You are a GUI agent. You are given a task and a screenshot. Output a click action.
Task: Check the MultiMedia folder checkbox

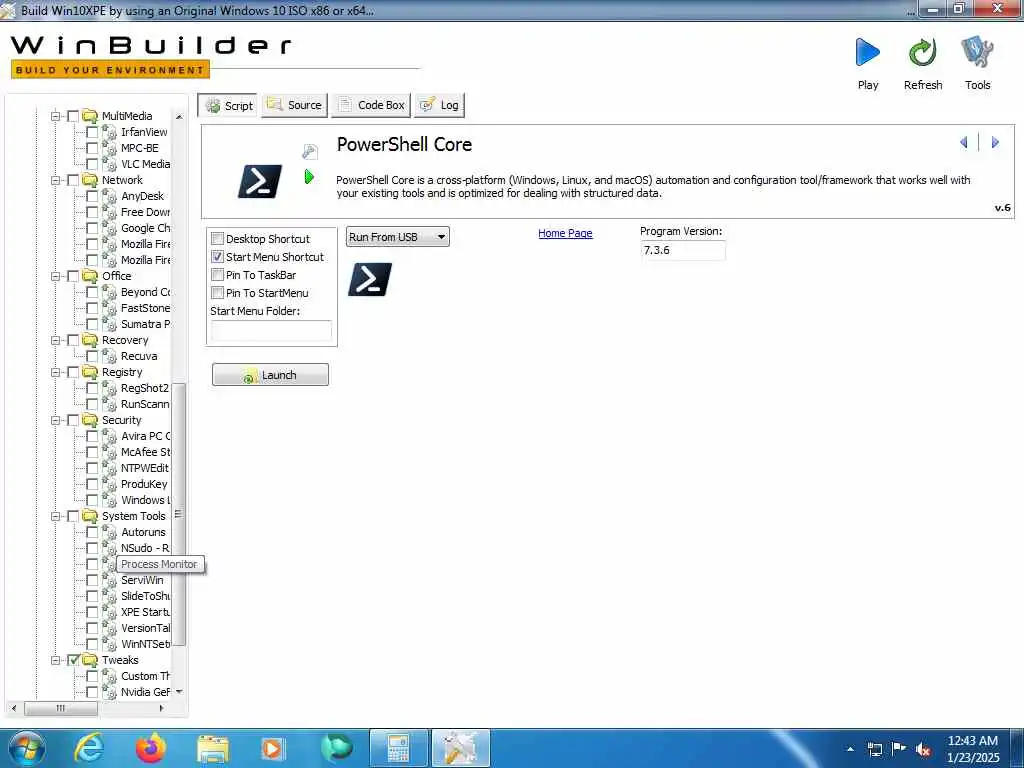[x=73, y=116]
